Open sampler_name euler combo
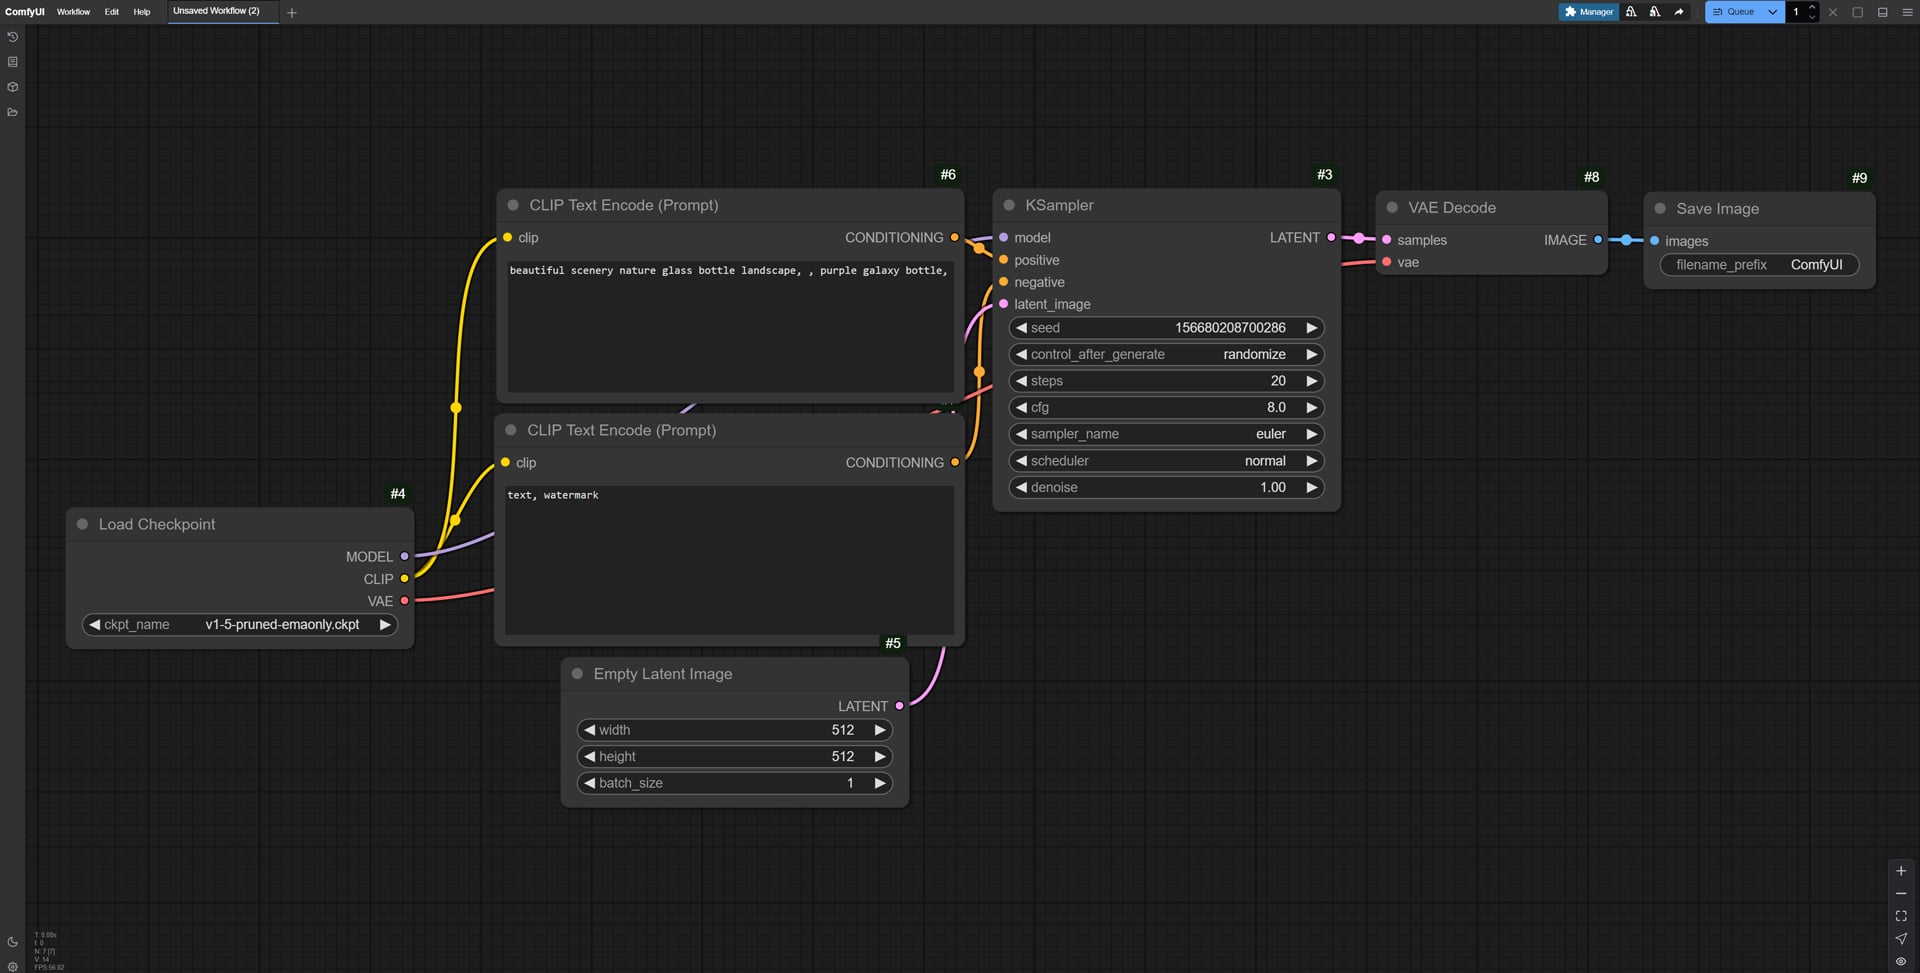 pos(1166,434)
